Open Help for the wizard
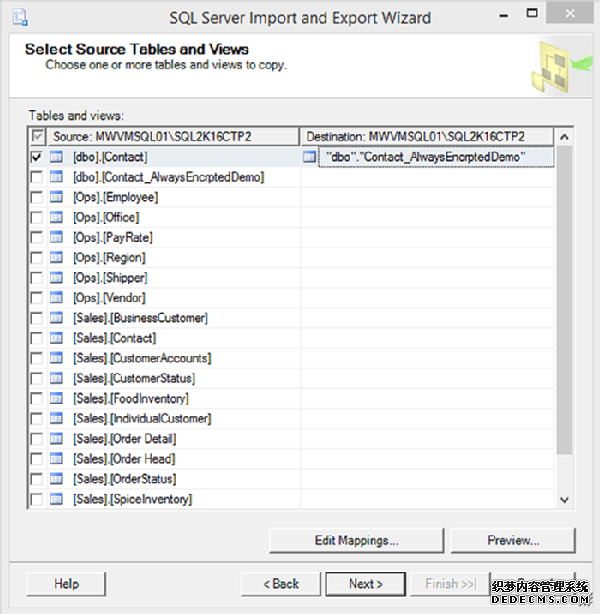The image size is (600, 614). [x=66, y=584]
